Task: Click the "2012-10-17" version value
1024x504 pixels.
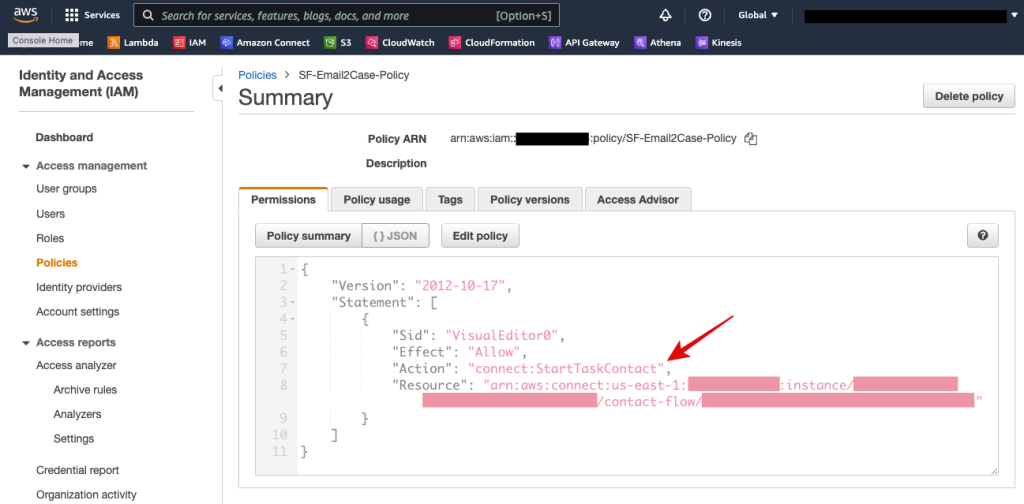Action: (460, 286)
